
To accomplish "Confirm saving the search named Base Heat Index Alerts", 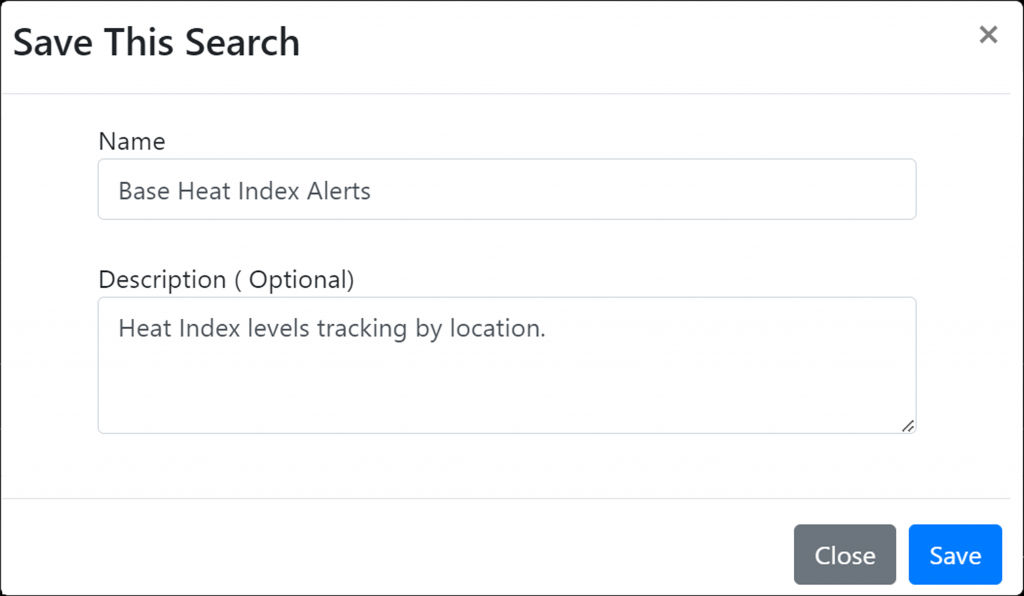I will [955, 555].
